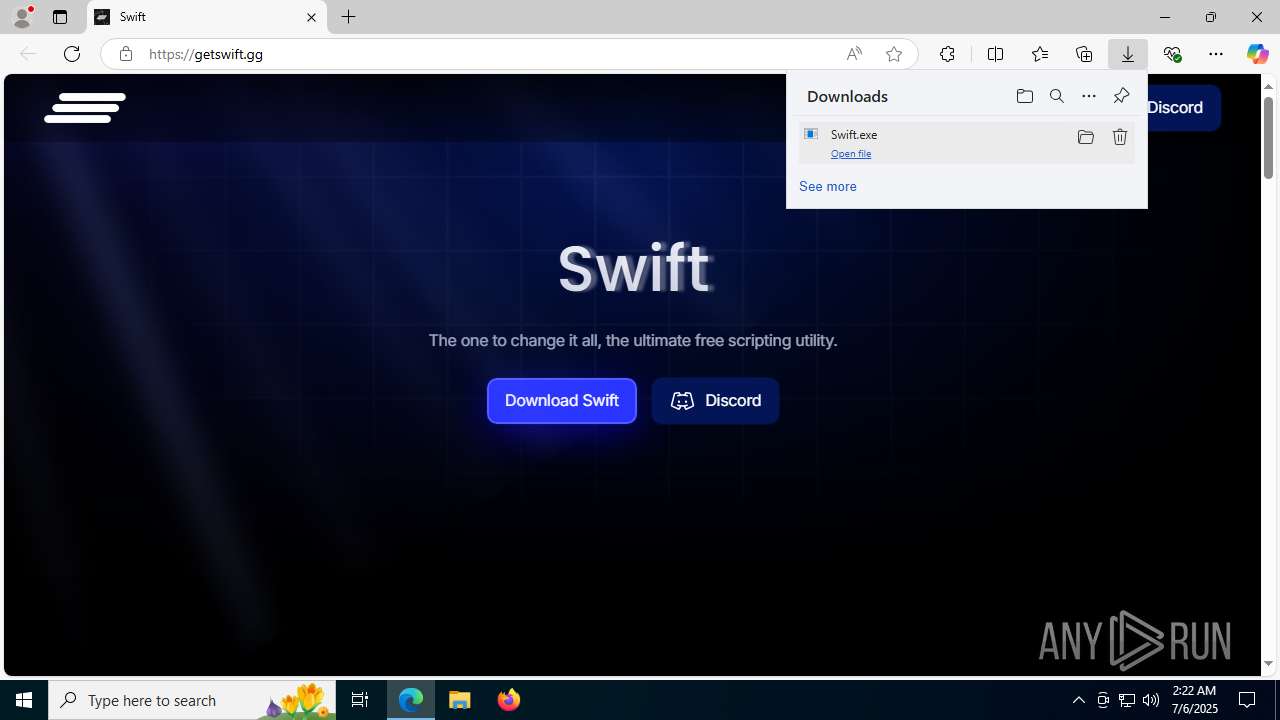Show hidden system tray icons
This screenshot has width=1280, height=720.
(x=1079, y=700)
